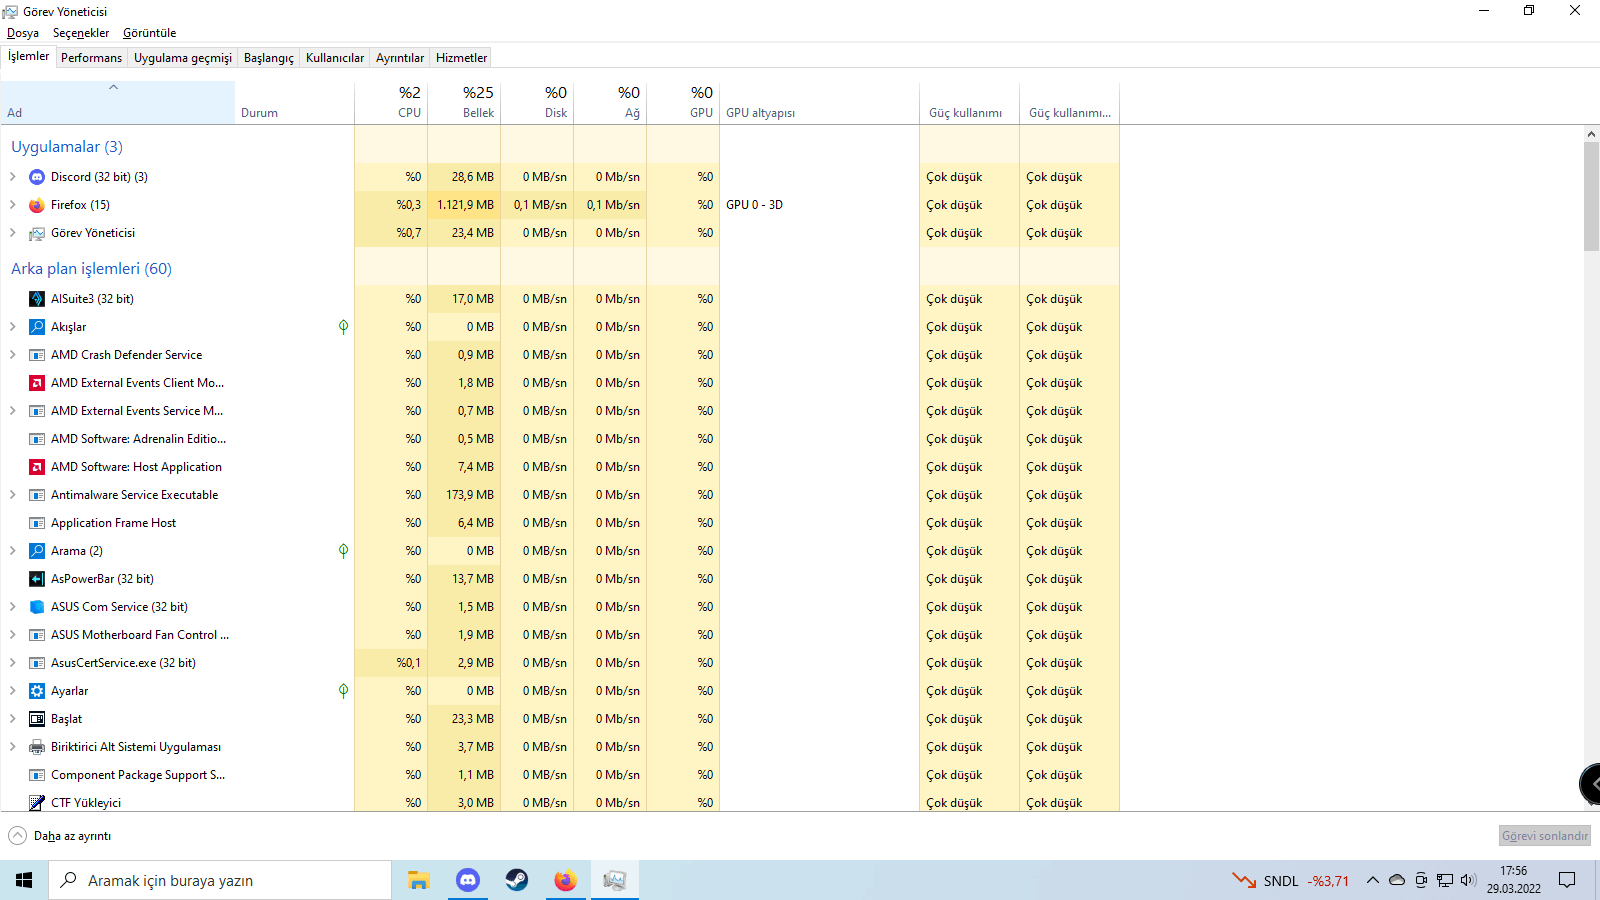This screenshot has width=1600, height=900.
Task: Select the Arka plan işlemleri (60) header
Action: point(91,269)
